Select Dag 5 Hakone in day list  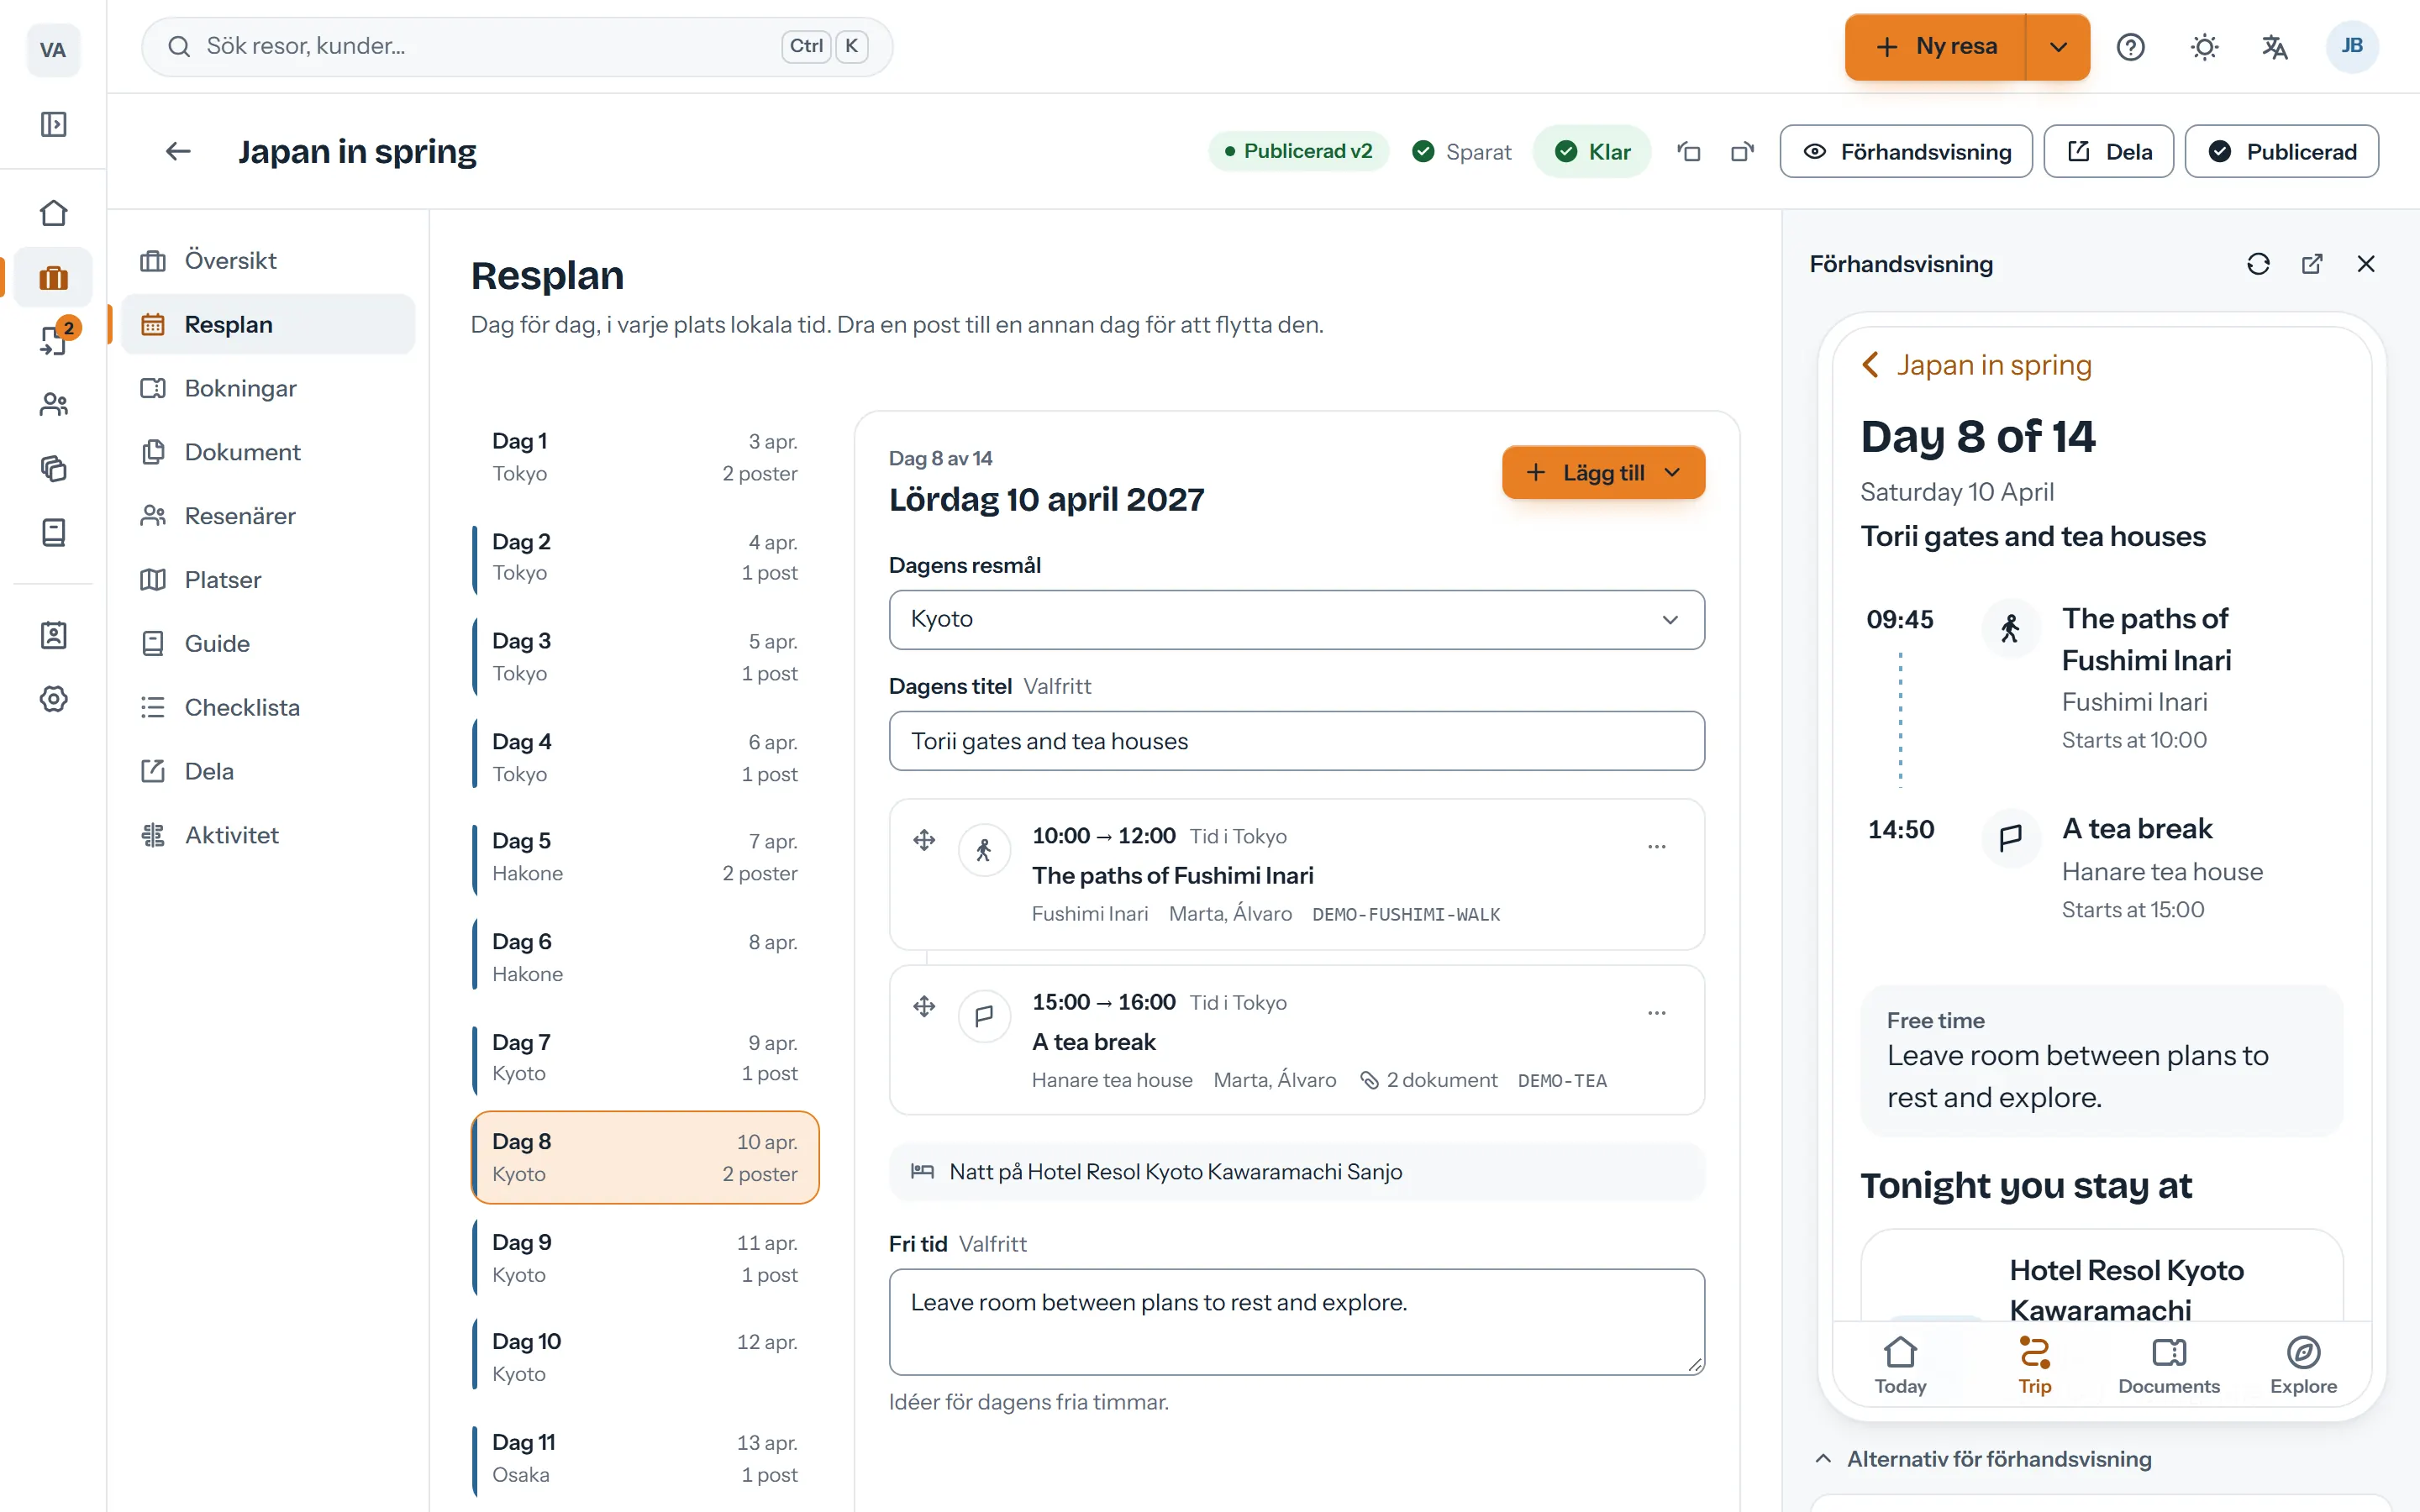[645, 857]
